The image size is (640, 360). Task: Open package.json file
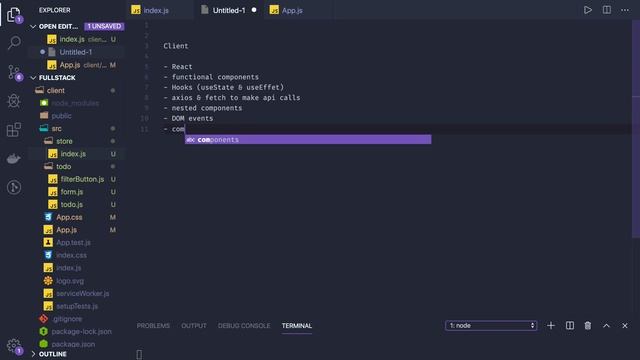[x=76, y=344]
